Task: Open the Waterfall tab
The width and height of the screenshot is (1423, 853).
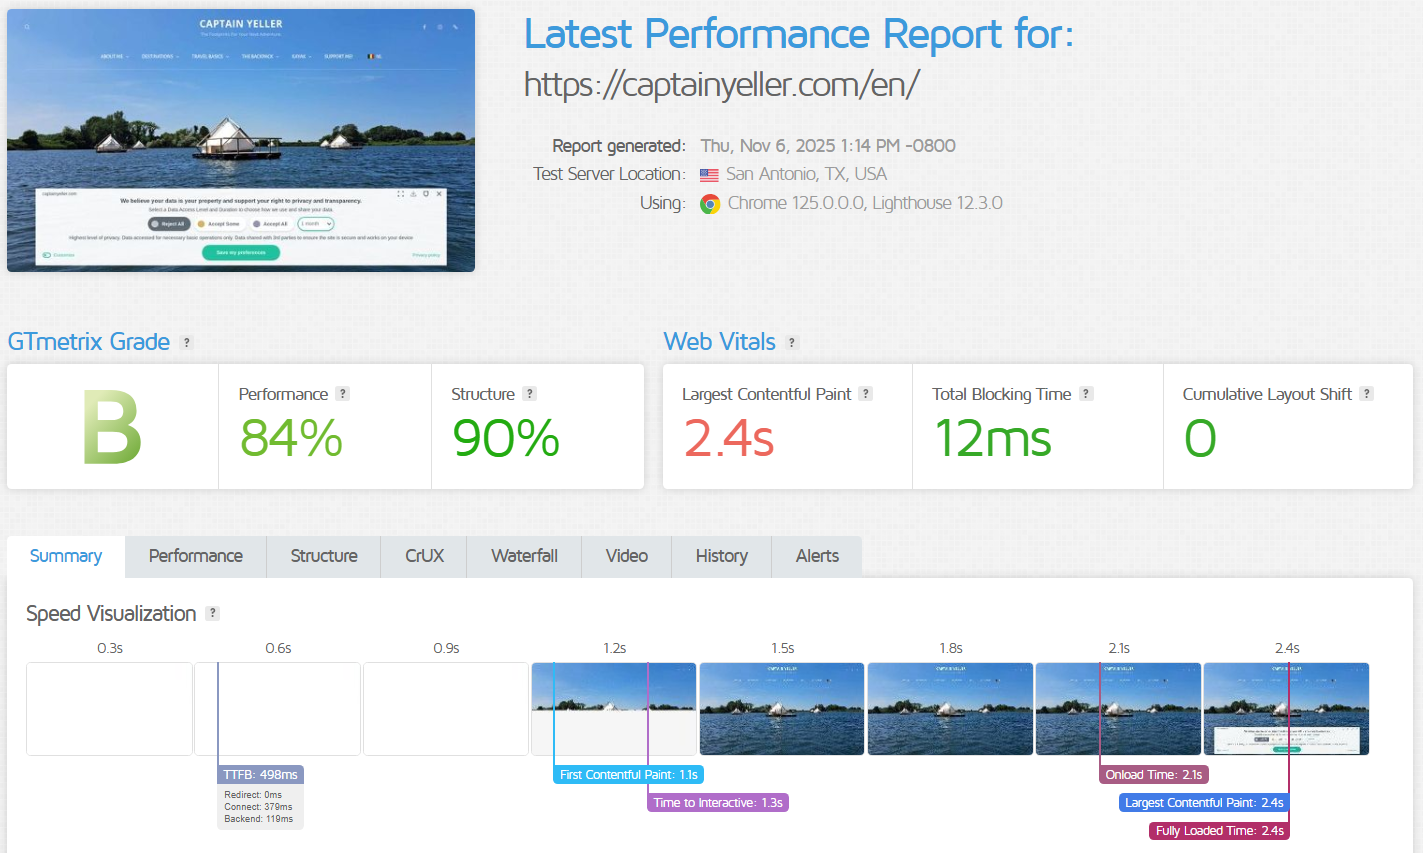Action: click(524, 556)
